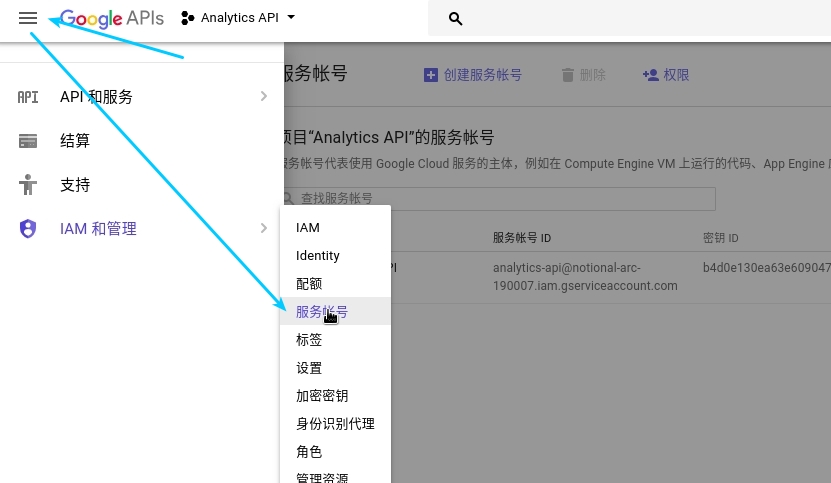The width and height of the screenshot is (831, 483).
Task: Click the 删除 trash icon
Action: [568, 75]
